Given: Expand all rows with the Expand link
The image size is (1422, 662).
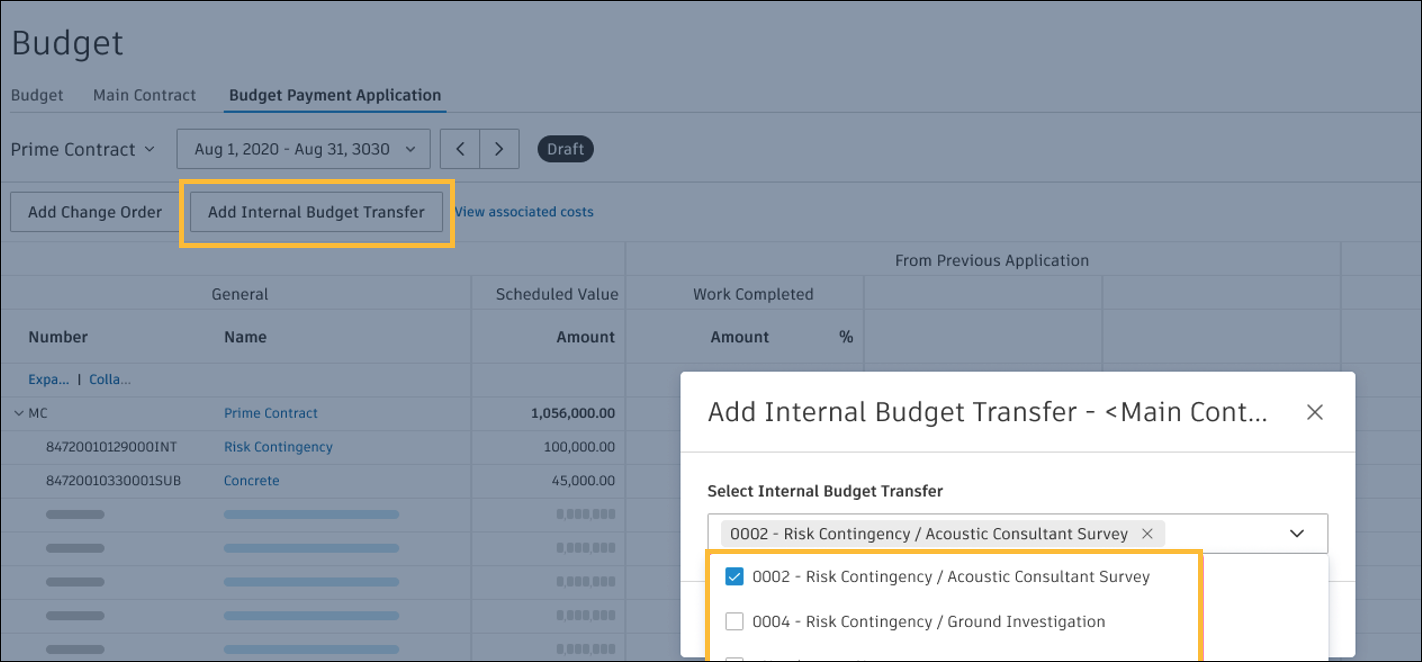Looking at the screenshot, I should pyautogui.click(x=49, y=380).
